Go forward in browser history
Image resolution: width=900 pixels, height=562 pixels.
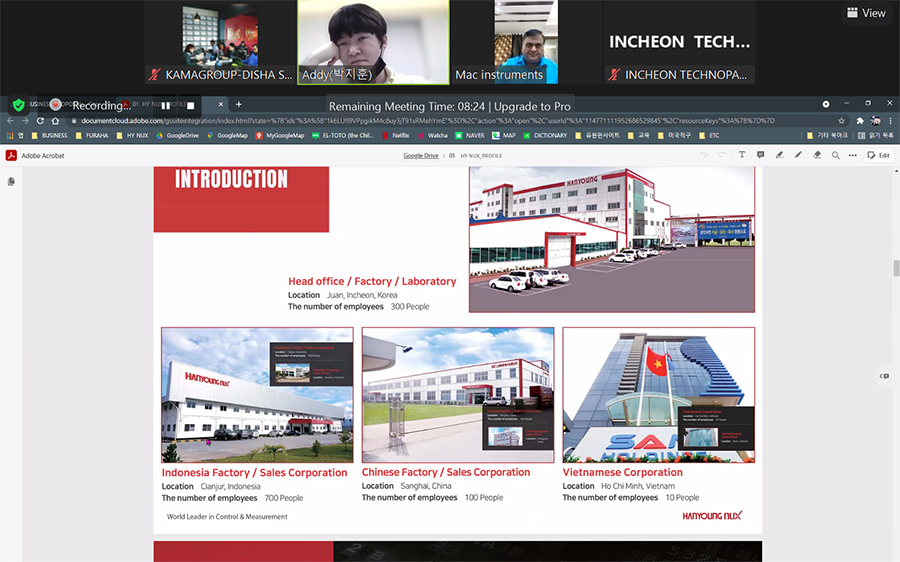tap(25, 121)
